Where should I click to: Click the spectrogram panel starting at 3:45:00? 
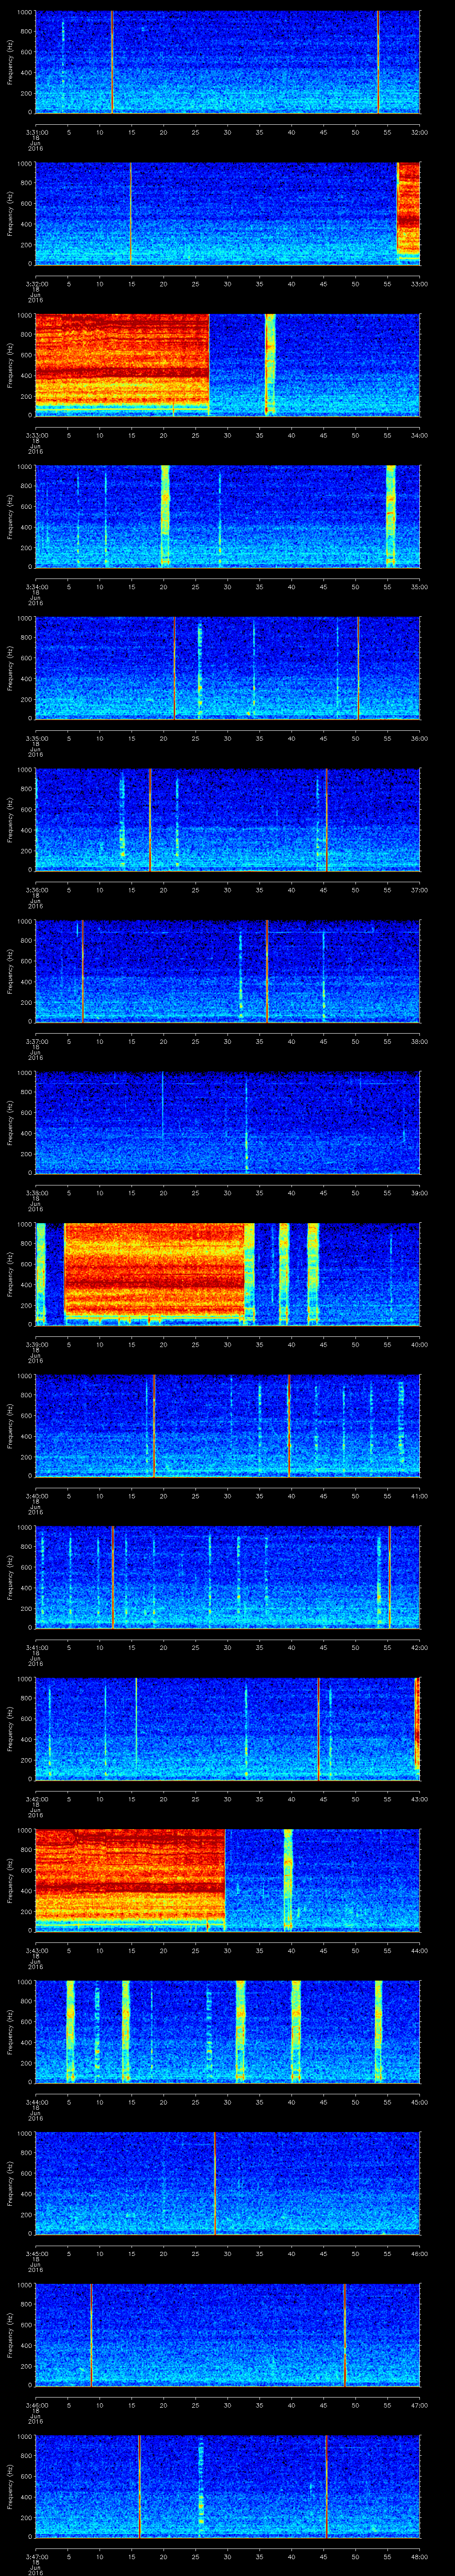227,2183
